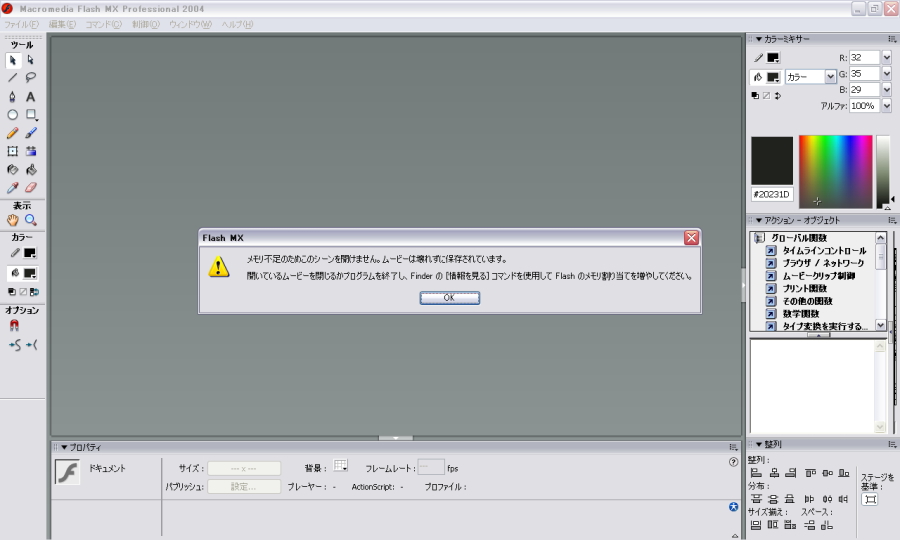Click align left edge icon in 整列 panel
The width and height of the screenshot is (900, 540).
(757, 473)
